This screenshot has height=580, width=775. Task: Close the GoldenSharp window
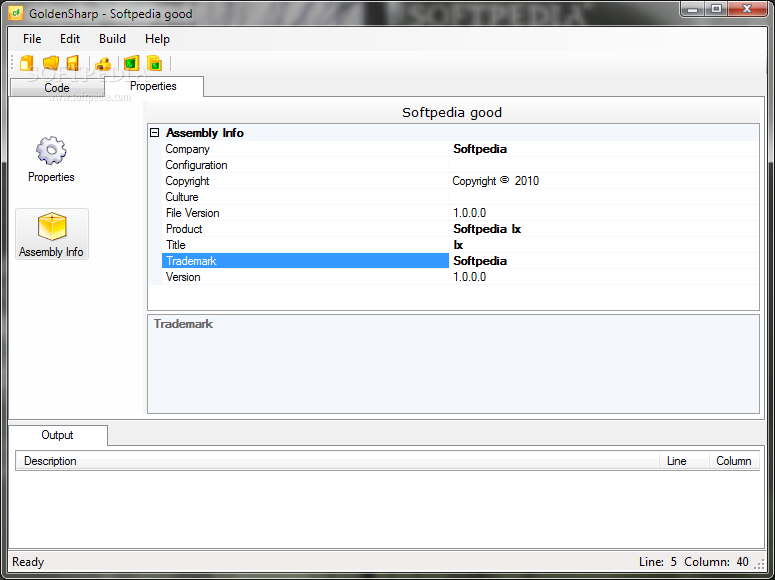pos(748,9)
